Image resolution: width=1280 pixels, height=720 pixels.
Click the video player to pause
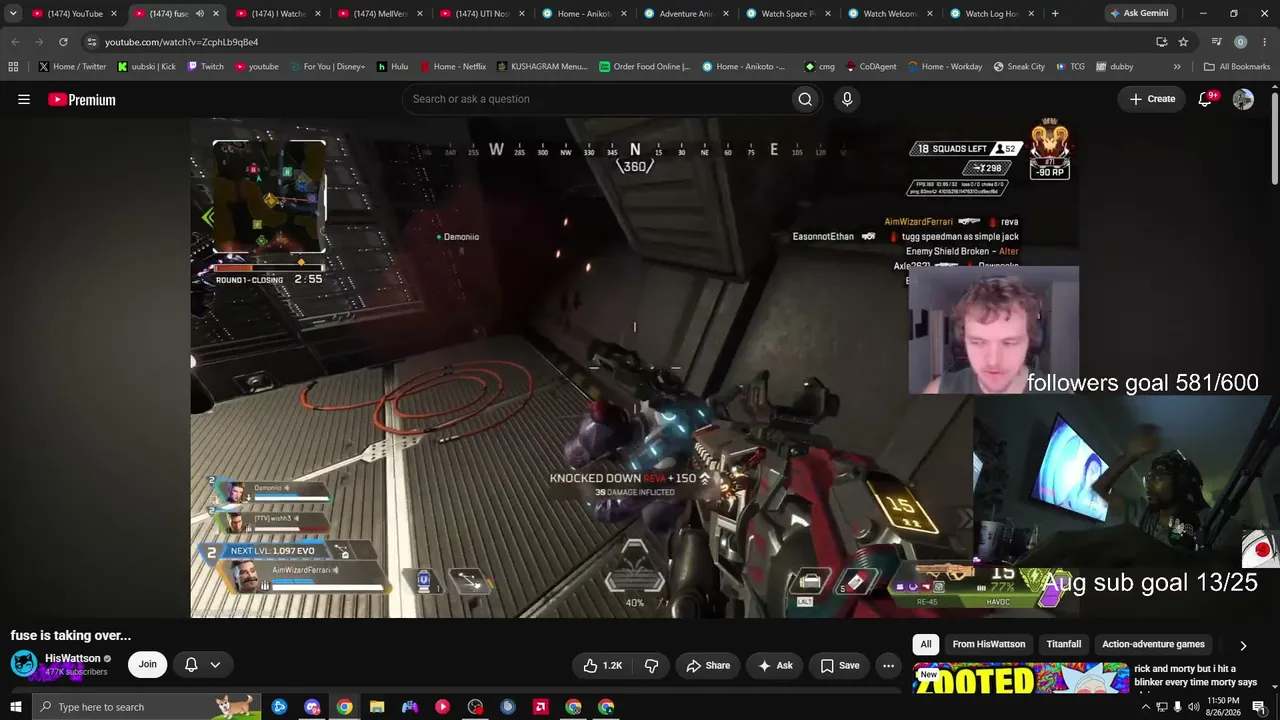pos(634,368)
